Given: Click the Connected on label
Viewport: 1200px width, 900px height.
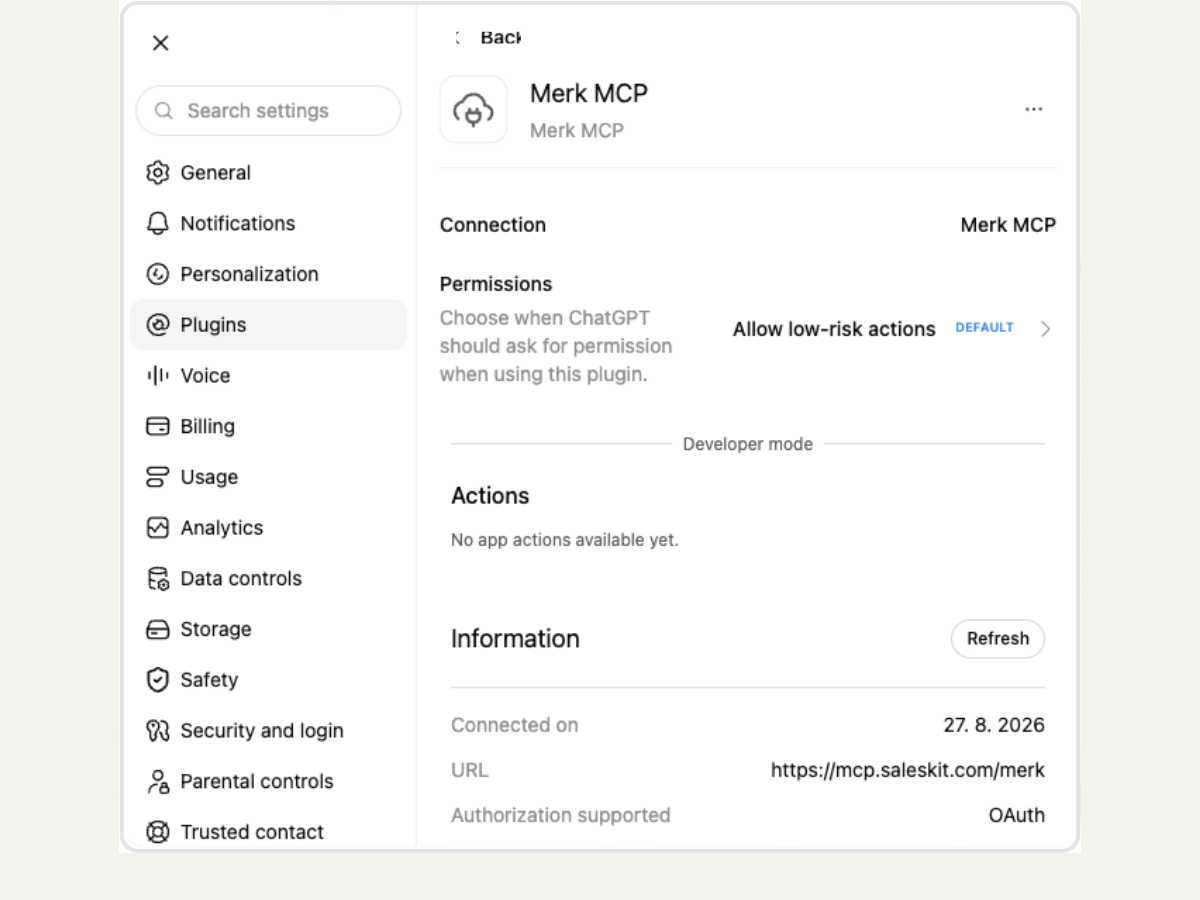Looking at the screenshot, I should tap(515, 725).
